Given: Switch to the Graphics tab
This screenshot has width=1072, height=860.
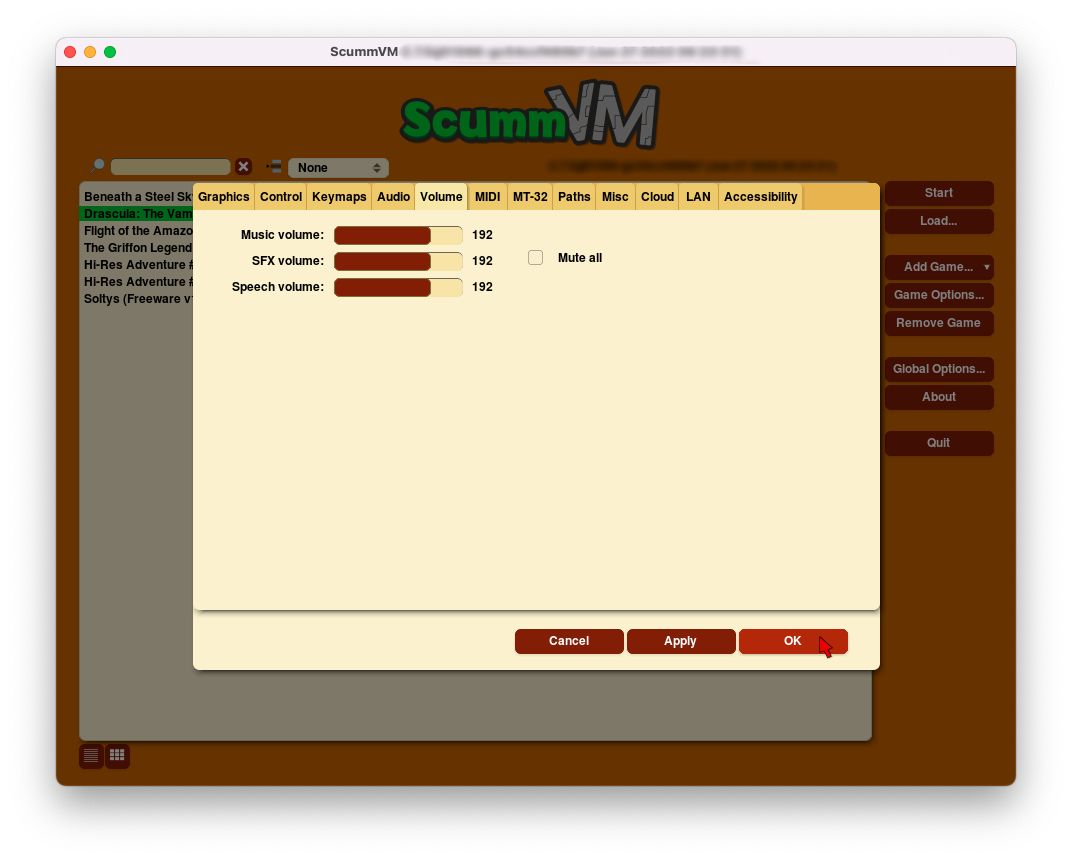Looking at the screenshot, I should tap(224, 197).
